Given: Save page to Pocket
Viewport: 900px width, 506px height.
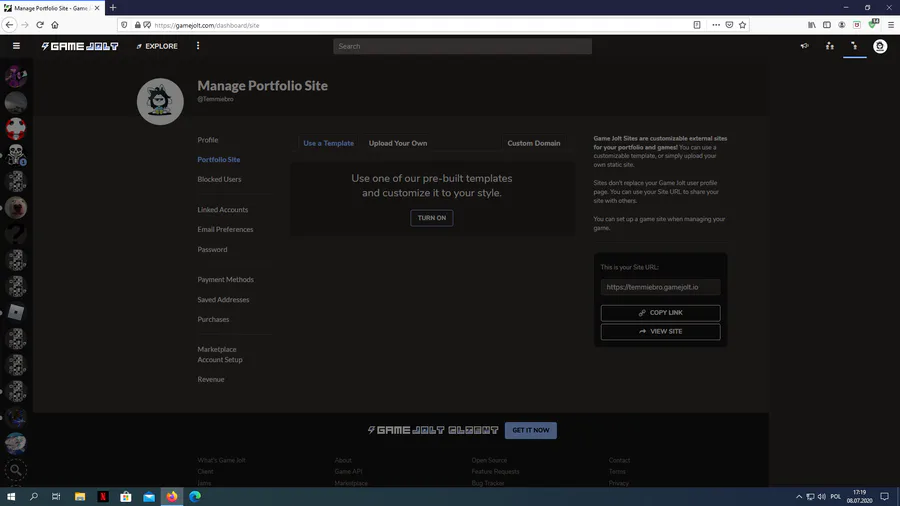Looking at the screenshot, I should (729, 25).
